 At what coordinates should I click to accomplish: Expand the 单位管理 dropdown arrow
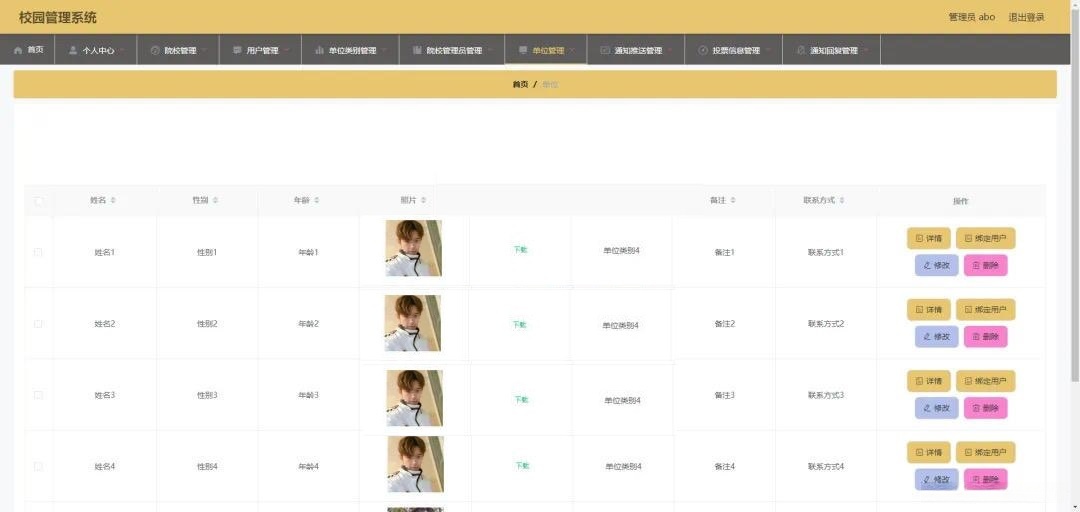[x=572, y=50]
